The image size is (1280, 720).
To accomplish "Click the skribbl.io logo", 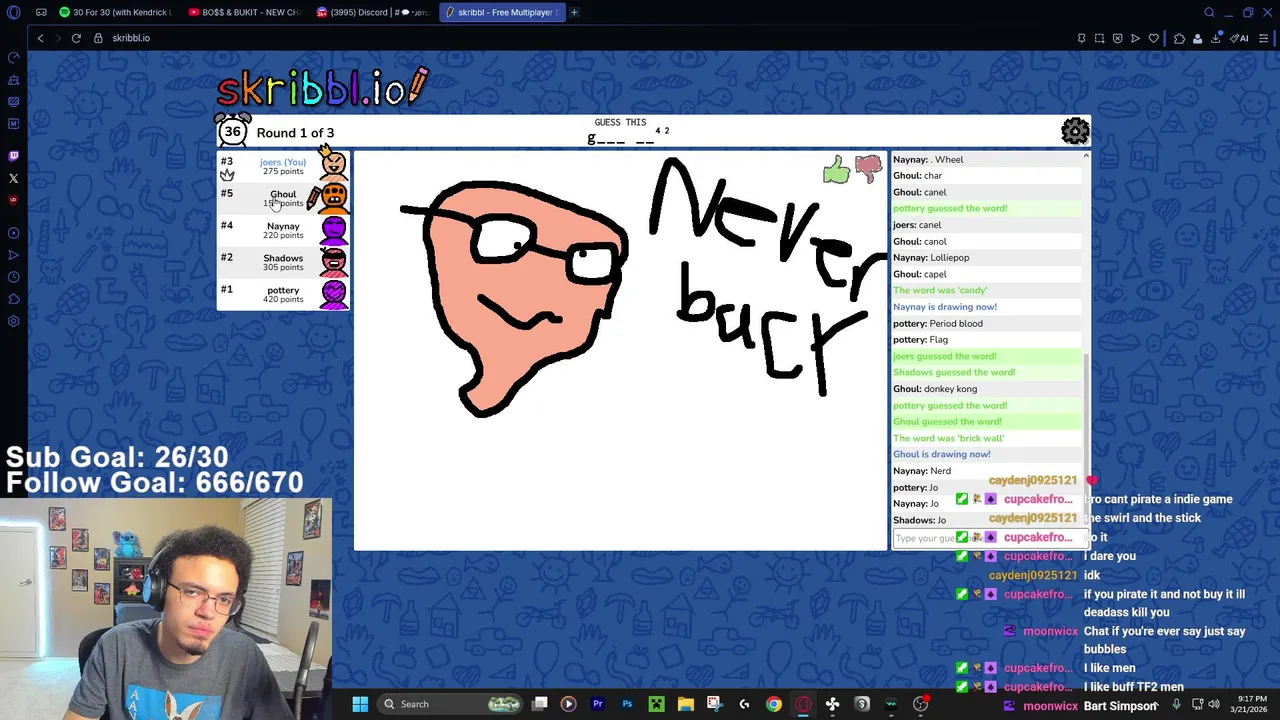I will pos(322,88).
